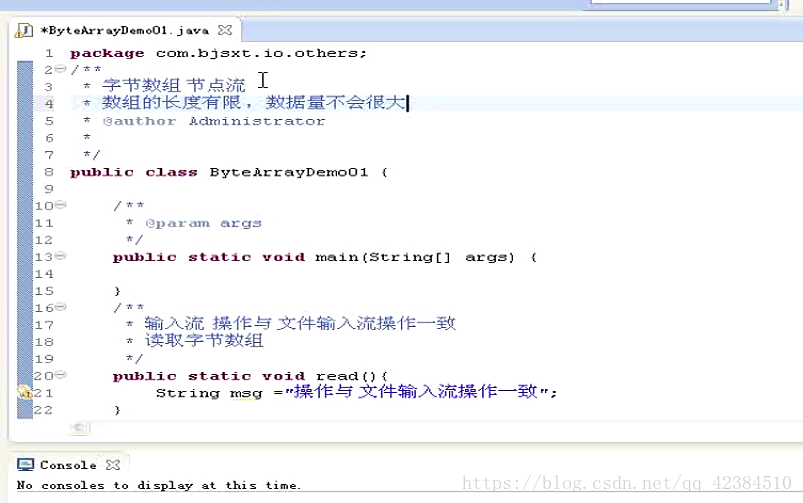The width and height of the screenshot is (803, 503).
Task: Click the class name ByteArrayDemo01 in declaration
Action: pyautogui.click(x=289, y=173)
